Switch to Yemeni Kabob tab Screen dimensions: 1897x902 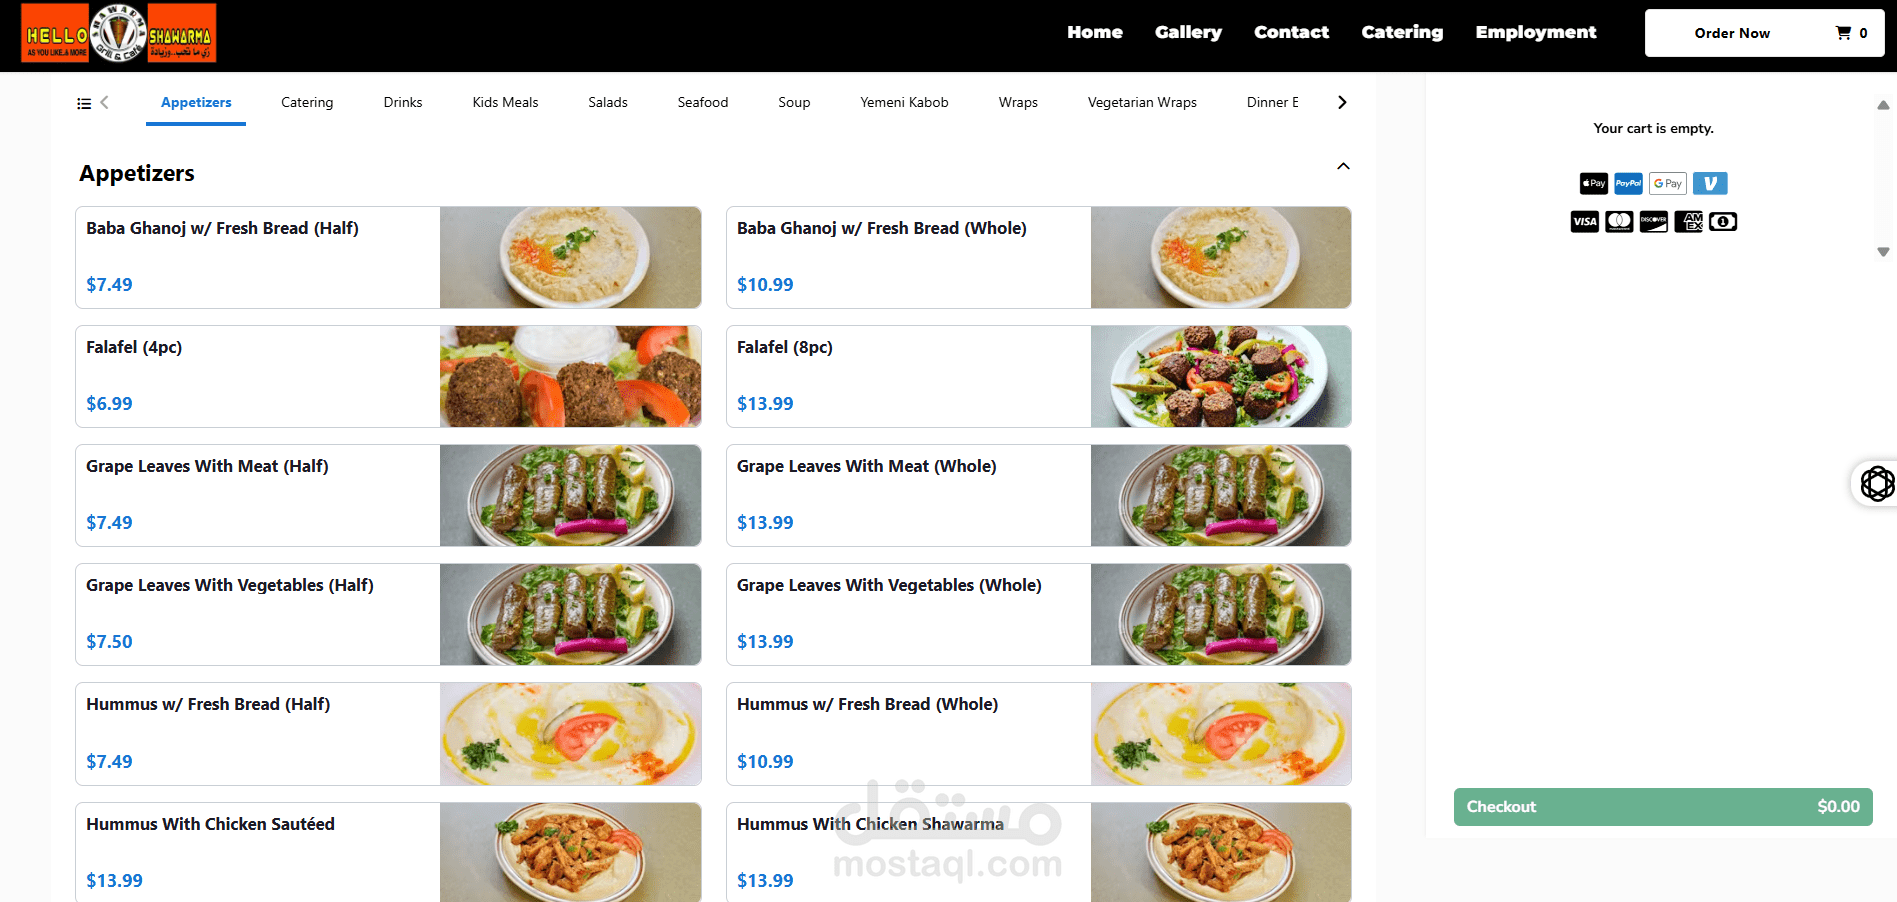point(904,102)
